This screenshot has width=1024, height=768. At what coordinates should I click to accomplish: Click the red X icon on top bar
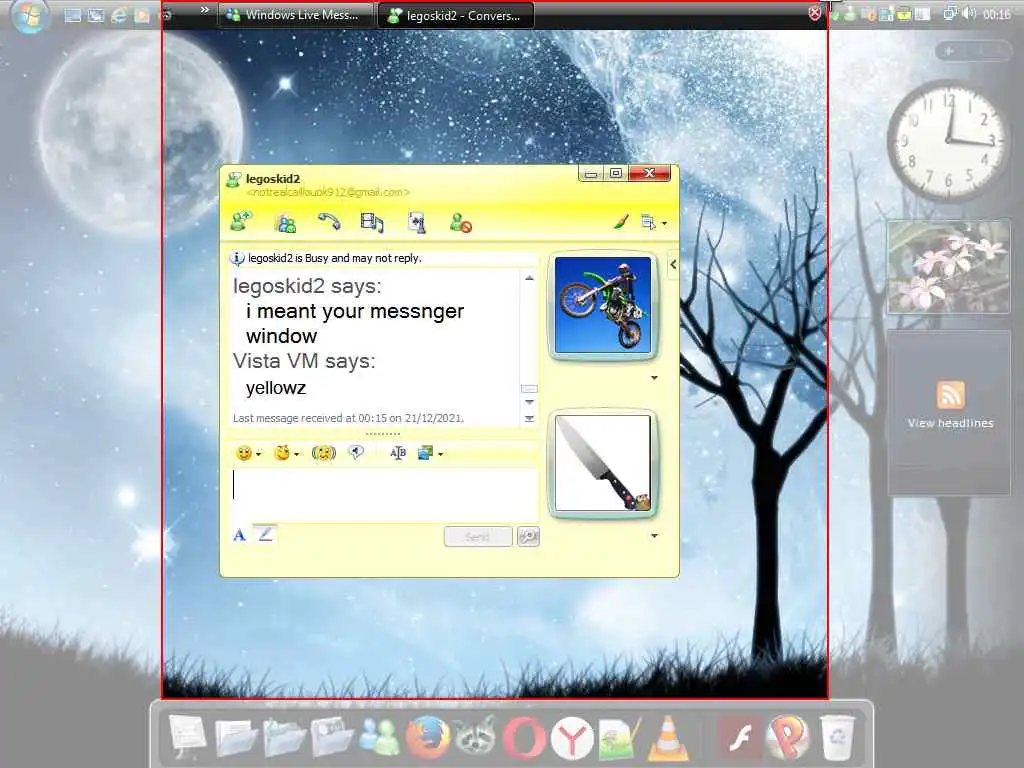814,13
